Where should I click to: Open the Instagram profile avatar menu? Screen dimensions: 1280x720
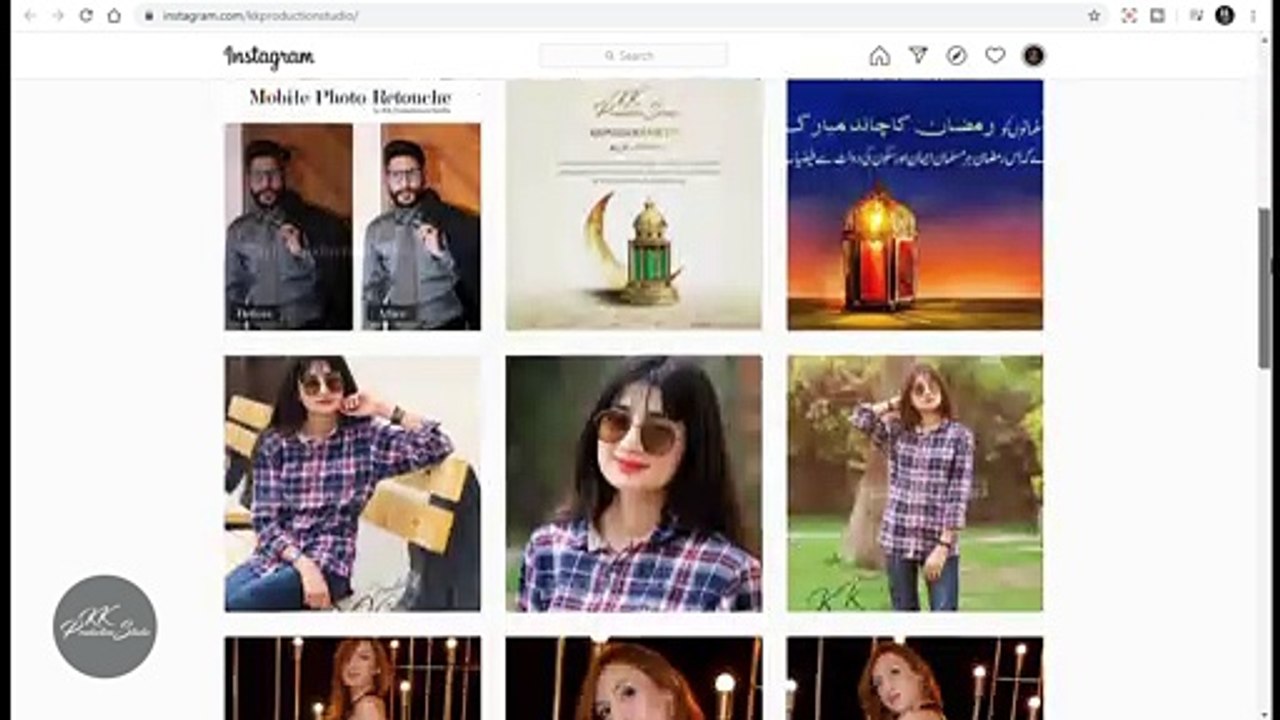point(1033,56)
